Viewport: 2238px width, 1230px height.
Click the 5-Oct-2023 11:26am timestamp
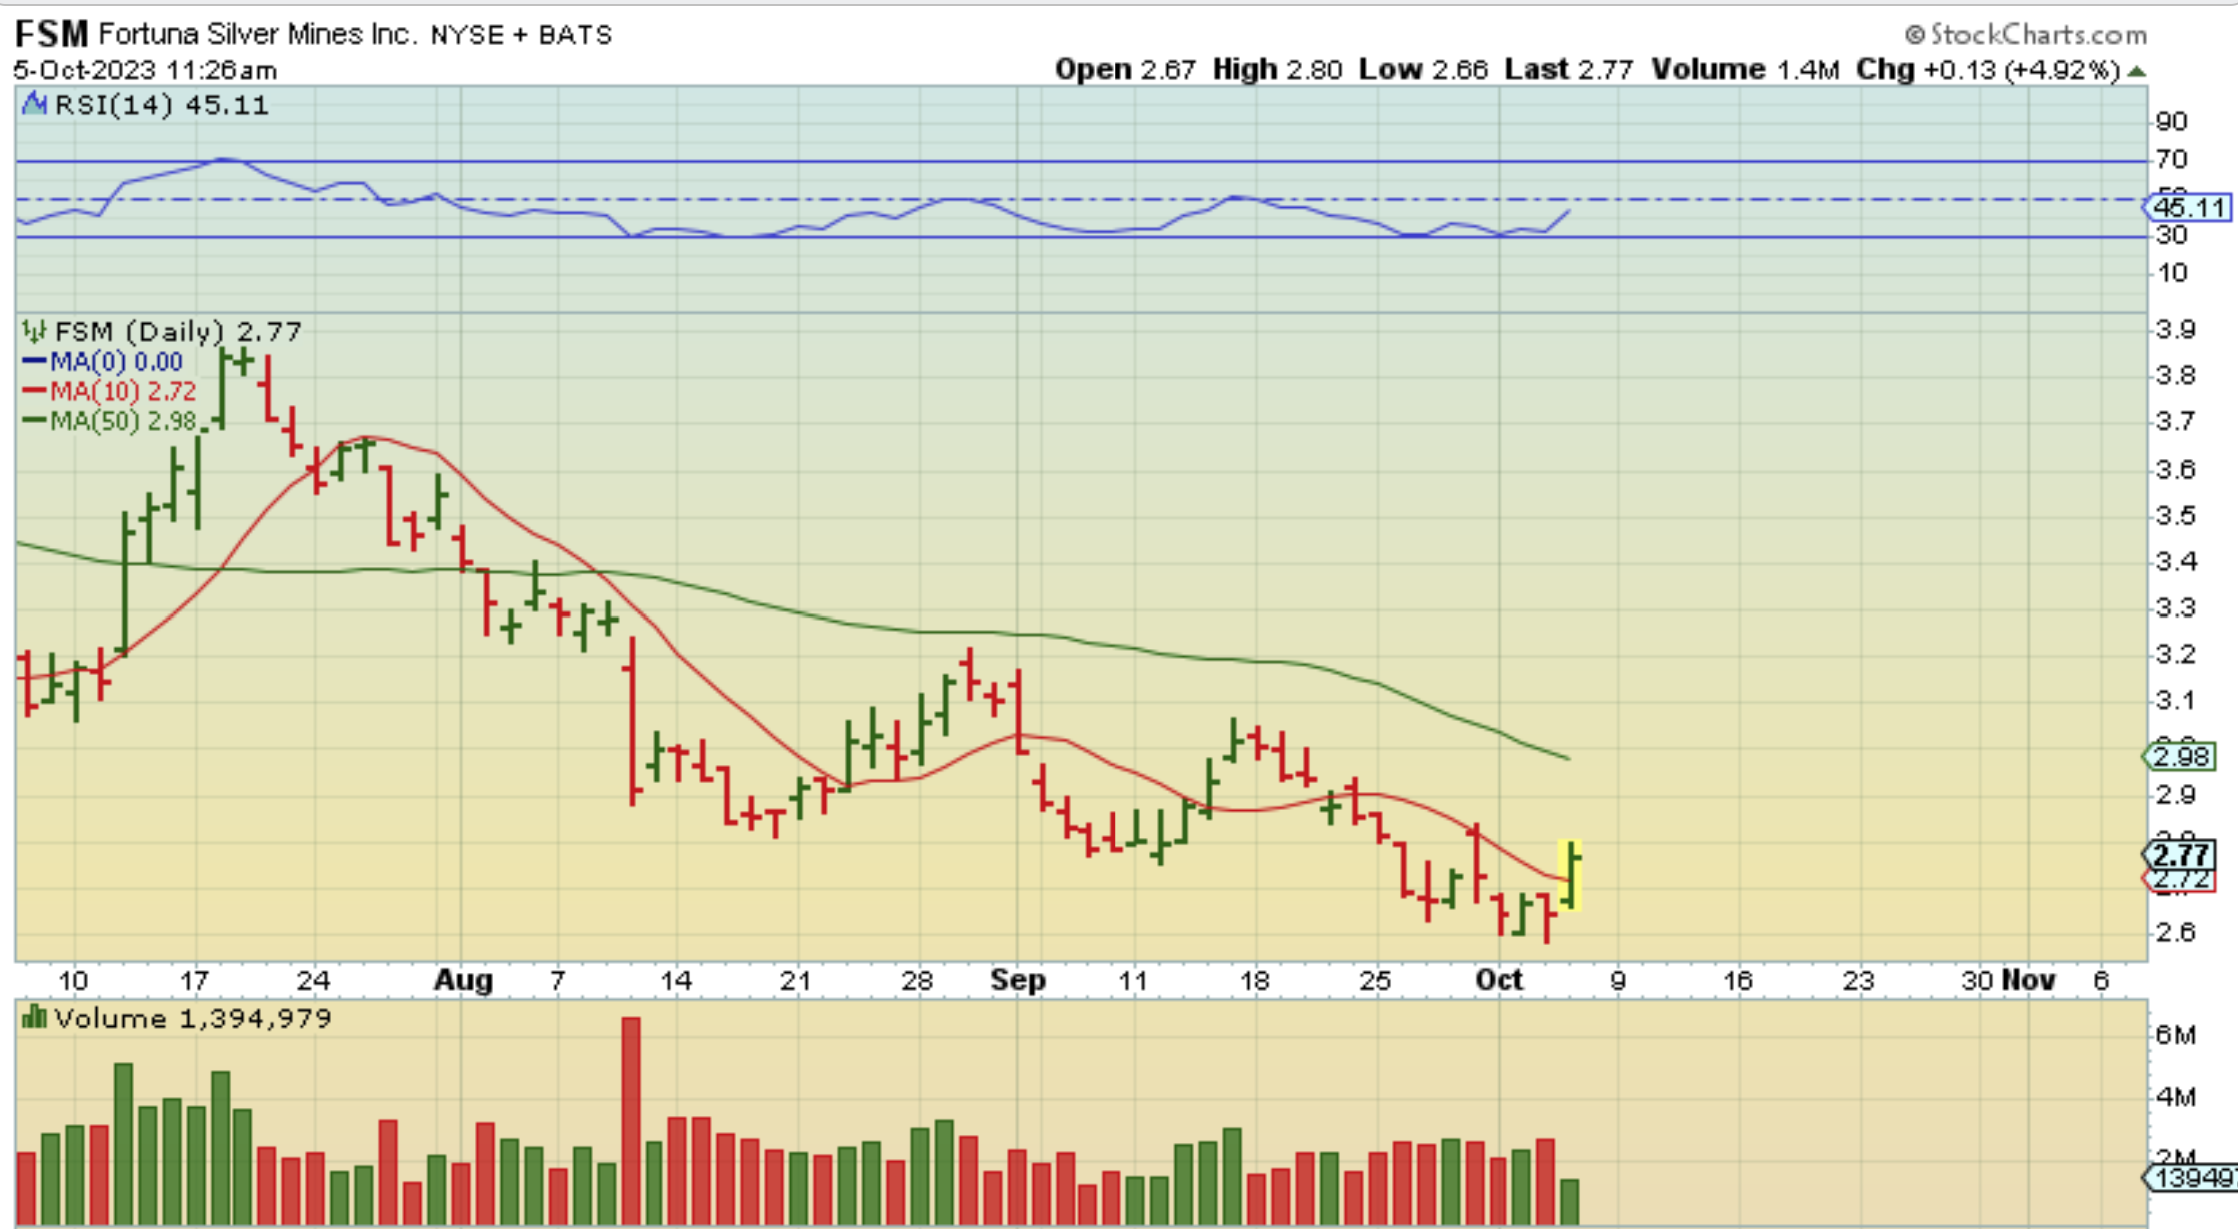(x=146, y=71)
